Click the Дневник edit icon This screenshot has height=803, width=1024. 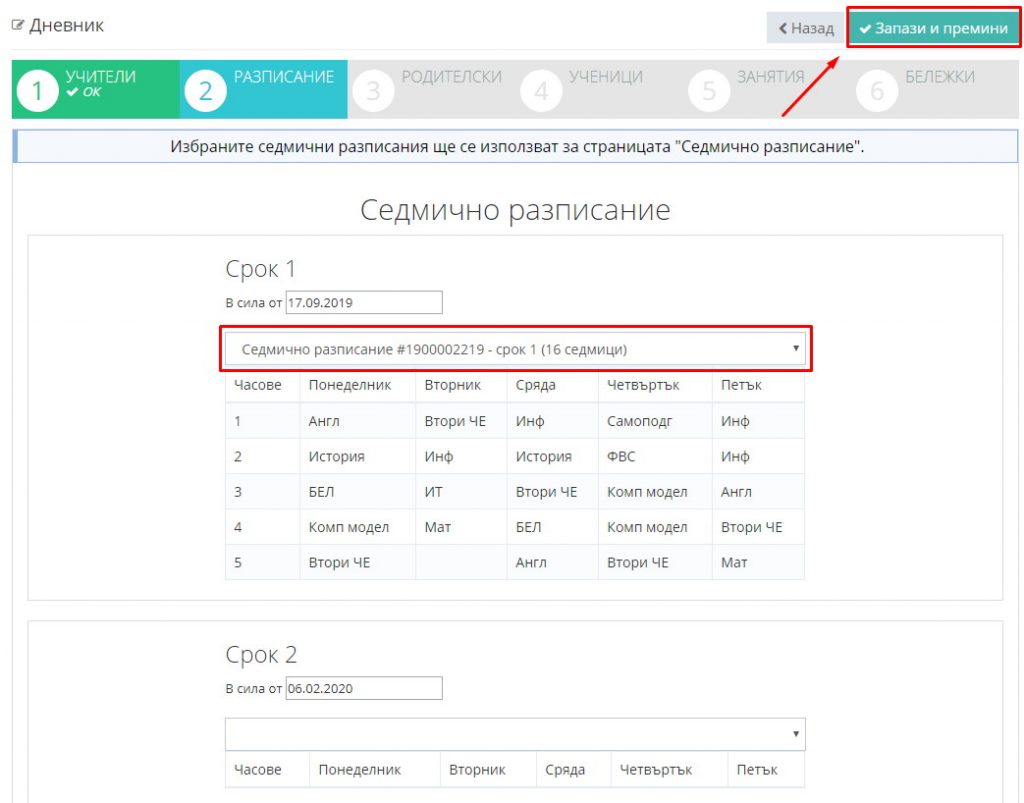18,25
